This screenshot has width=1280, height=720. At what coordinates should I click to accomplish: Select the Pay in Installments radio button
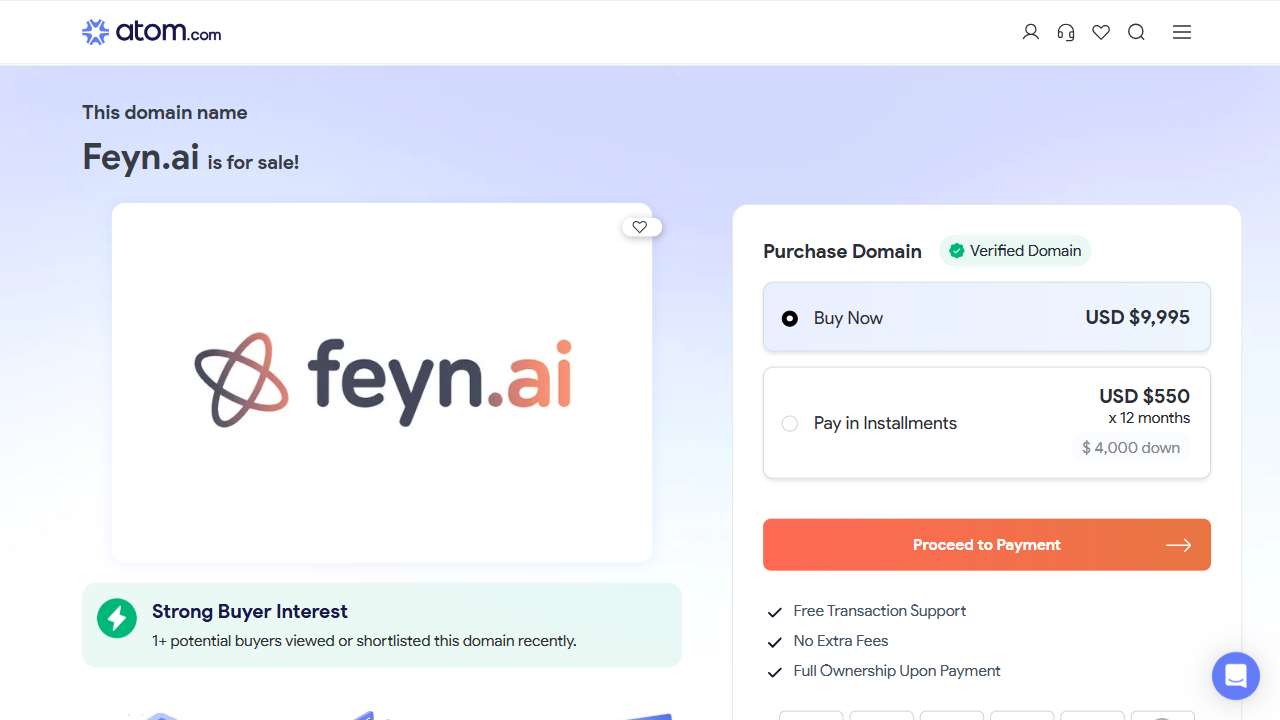[790, 423]
